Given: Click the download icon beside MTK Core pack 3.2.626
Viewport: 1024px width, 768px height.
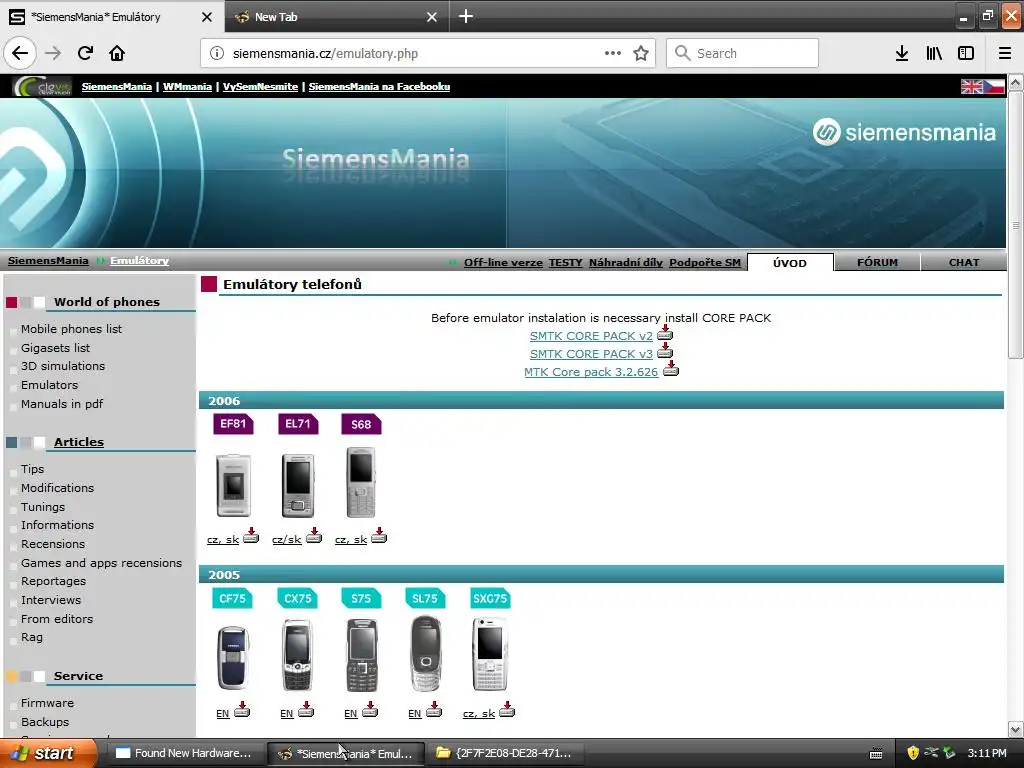Looking at the screenshot, I should 671,369.
